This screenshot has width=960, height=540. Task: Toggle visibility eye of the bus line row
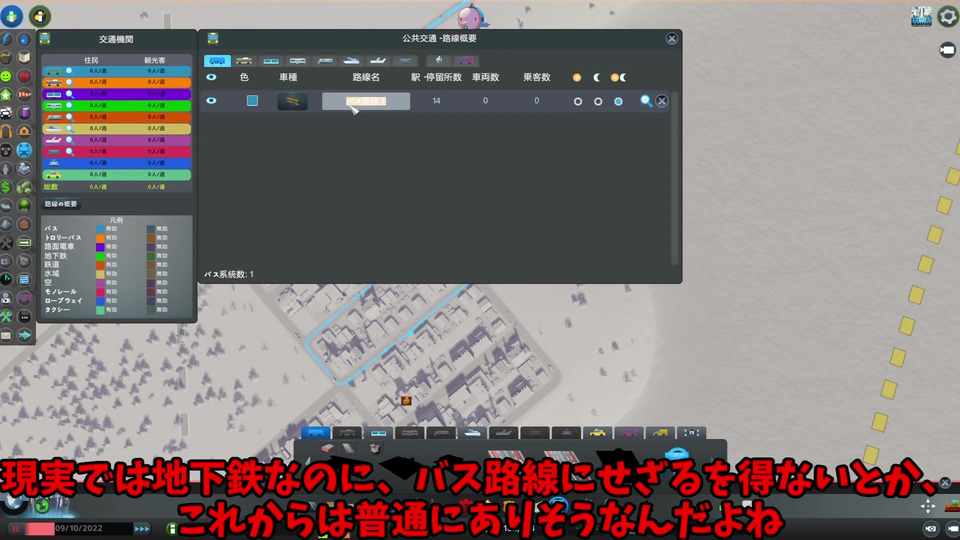click(211, 100)
